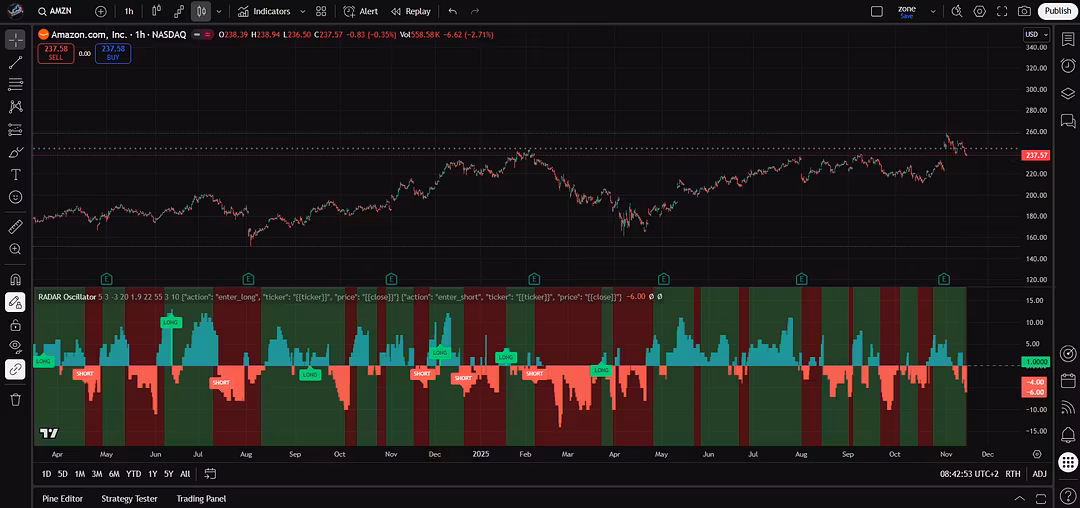Open the measure ruler tool
This screenshot has height=508, width=1080.
coord(15,227)
